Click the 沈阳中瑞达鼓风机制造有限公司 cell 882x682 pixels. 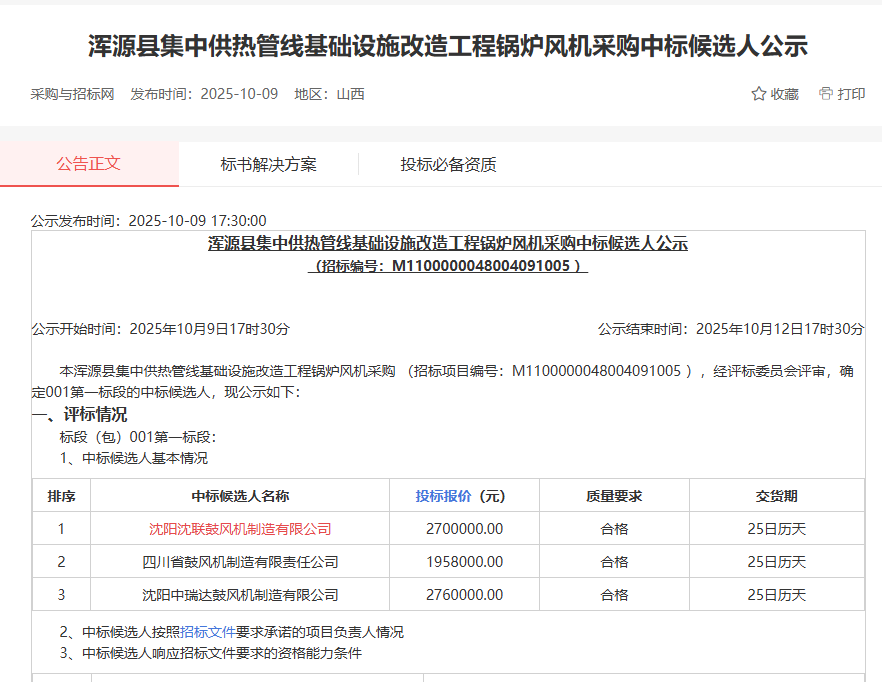pyautogui.click(x=240, y=595)
